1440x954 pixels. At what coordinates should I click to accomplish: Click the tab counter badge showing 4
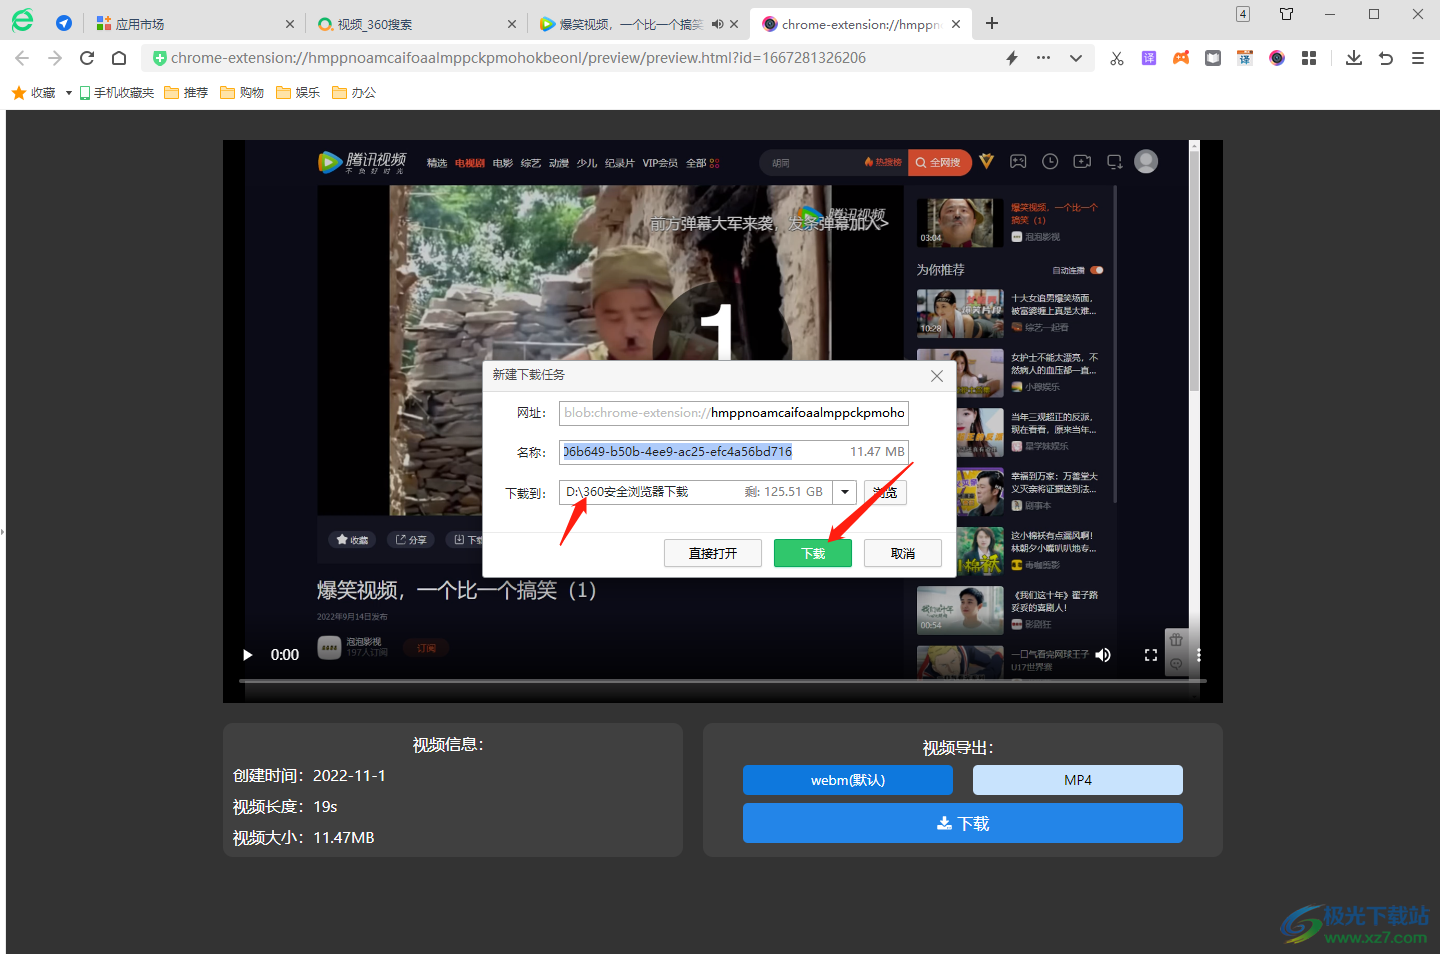[1243, 14]
